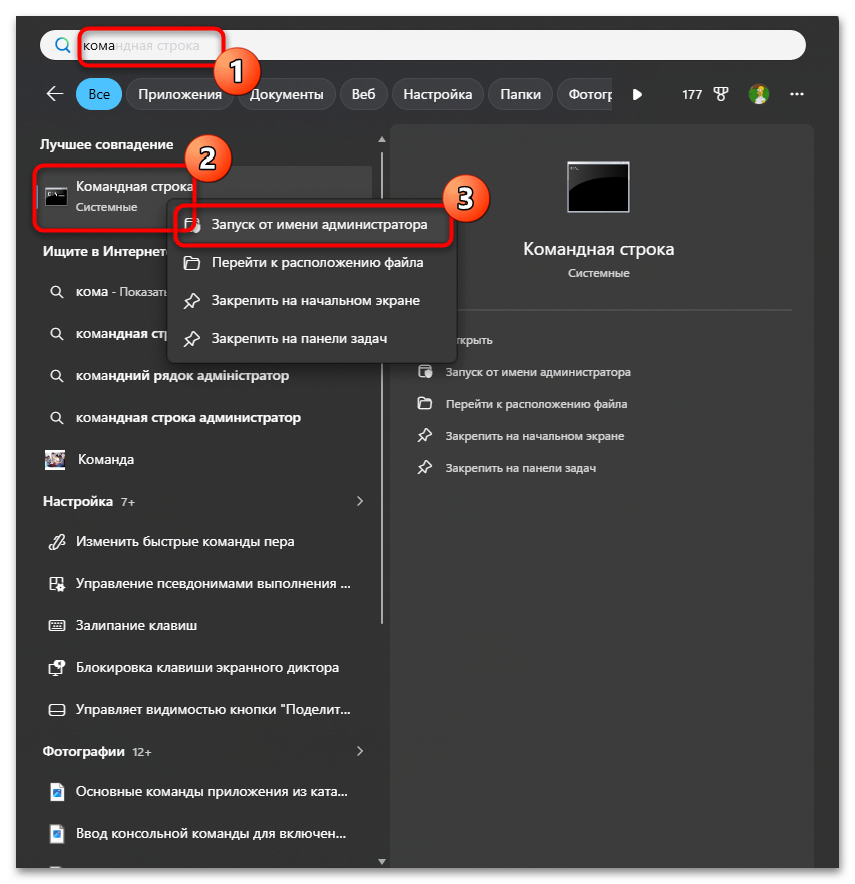This screenshot has width=855, height=884.
Task: Click keyboard icon beside Залипание клавиш
Action: [x=57, y=625]
